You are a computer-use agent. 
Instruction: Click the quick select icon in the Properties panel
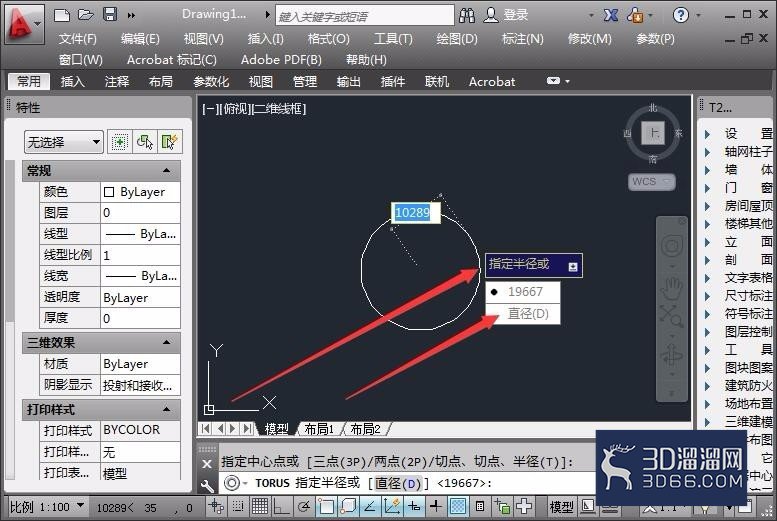pos(169,142)
